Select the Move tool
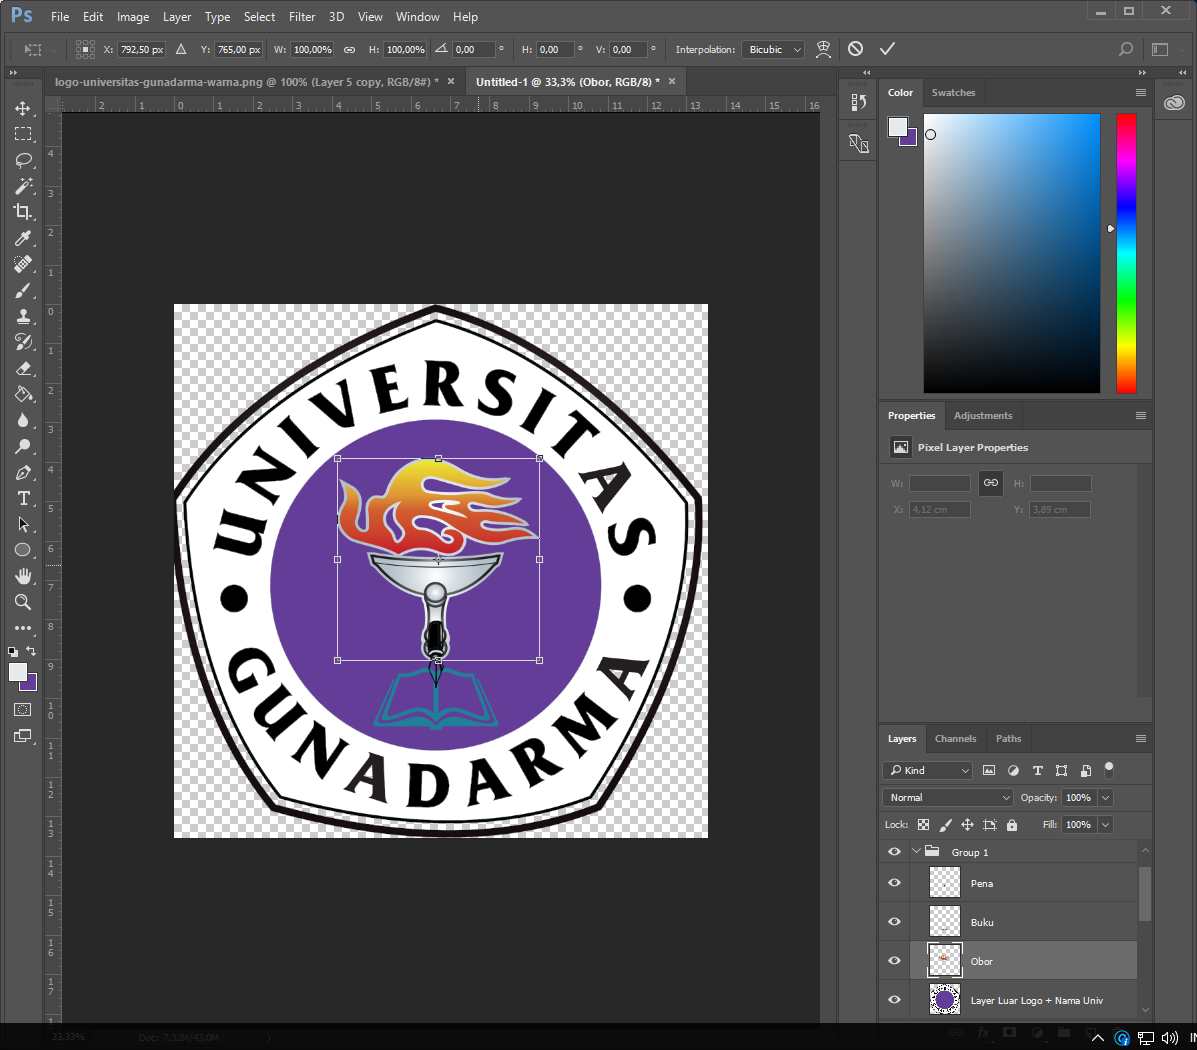Screen dimensions: 1197x1050 [x=23, y=108]
